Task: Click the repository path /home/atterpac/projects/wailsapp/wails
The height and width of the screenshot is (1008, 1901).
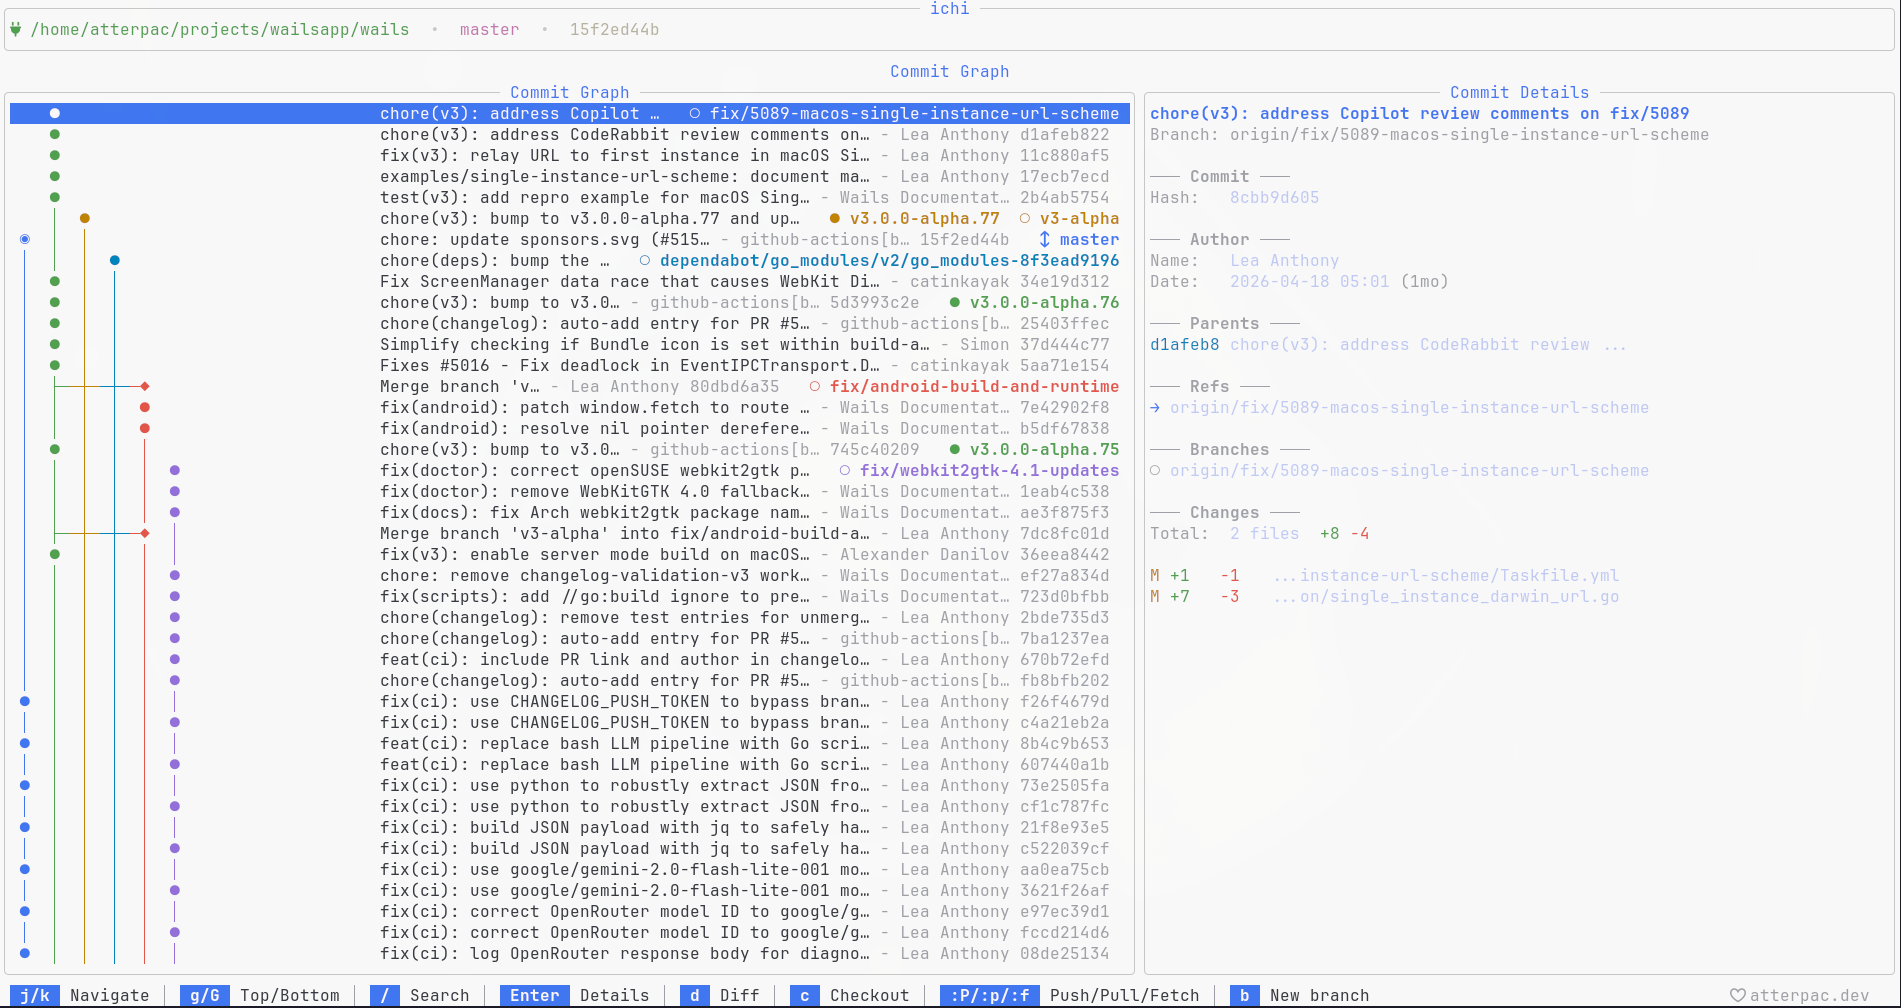Action: tap(220, 30)
